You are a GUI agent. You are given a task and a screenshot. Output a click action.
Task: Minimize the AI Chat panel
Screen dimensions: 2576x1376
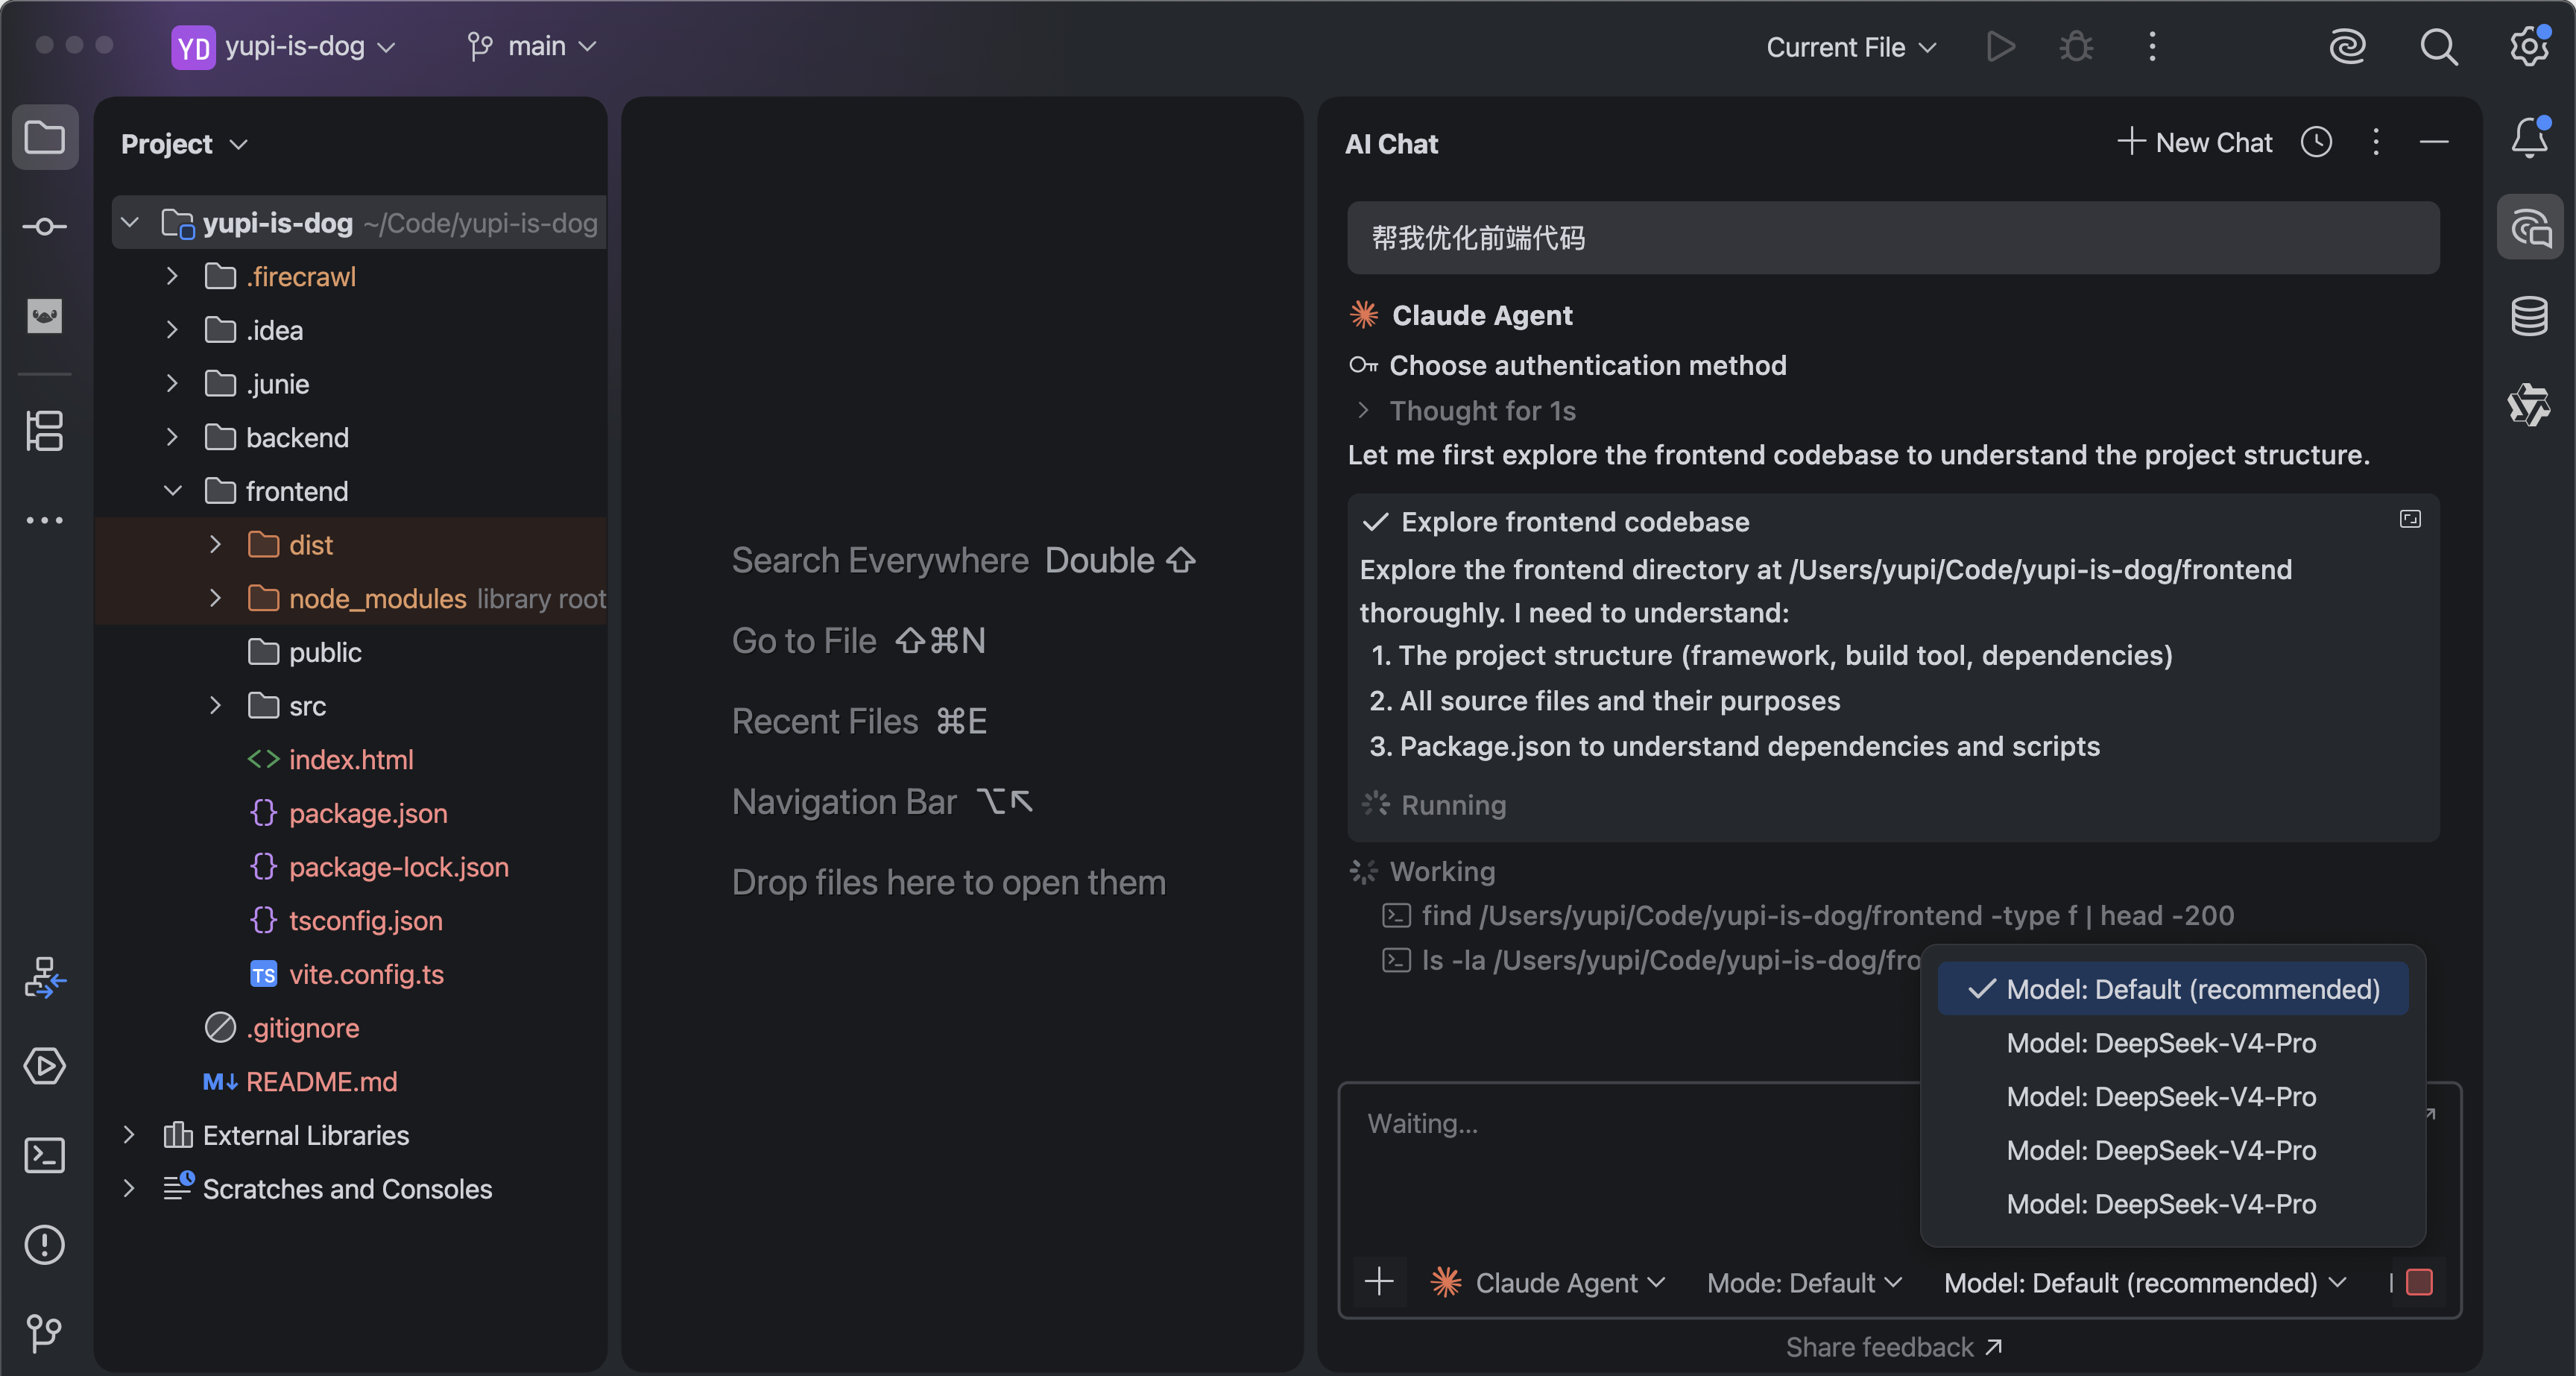2434,143
